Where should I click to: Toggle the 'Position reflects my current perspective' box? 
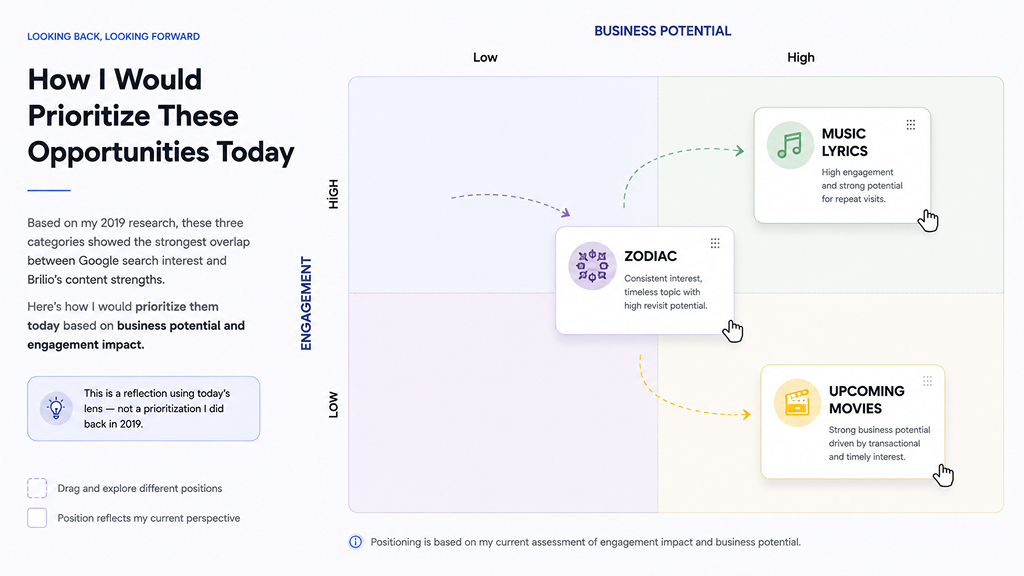37,518
